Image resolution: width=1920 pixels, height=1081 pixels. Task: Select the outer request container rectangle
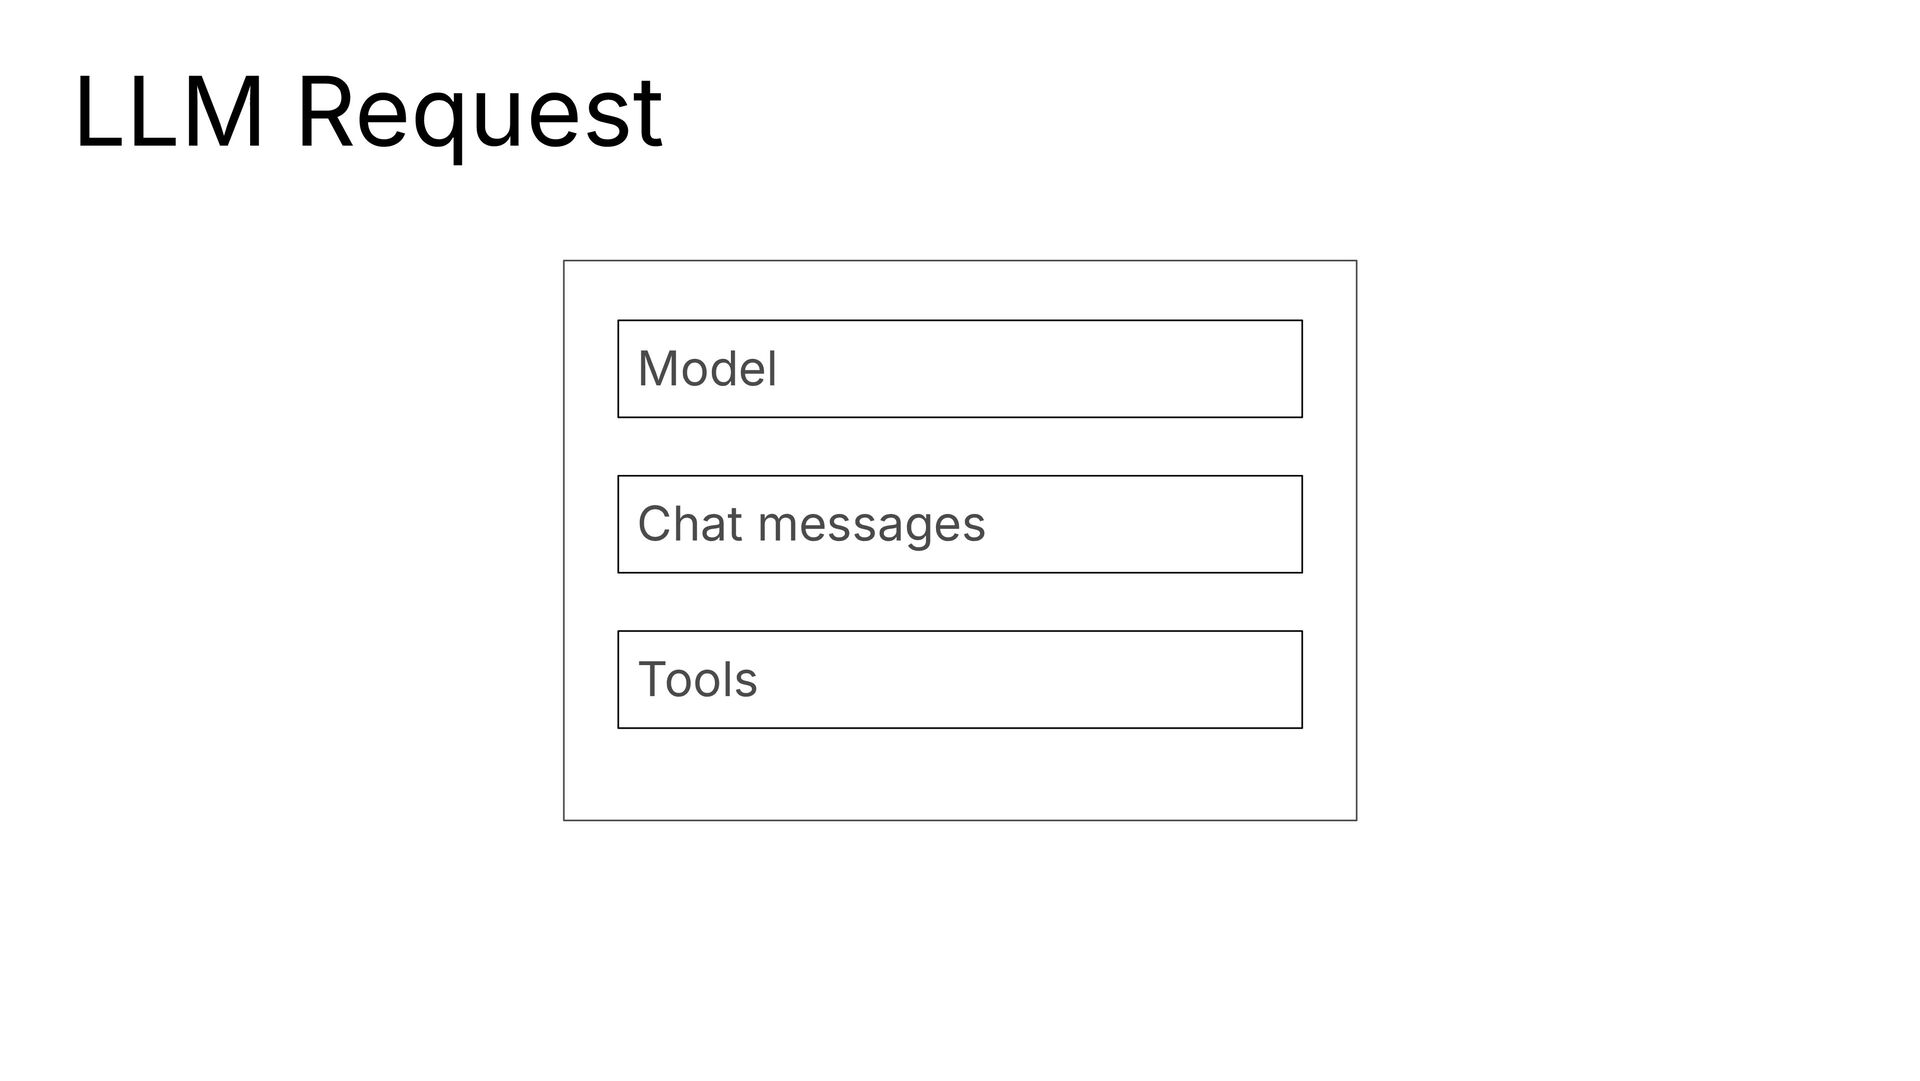(x=960, y=541)
